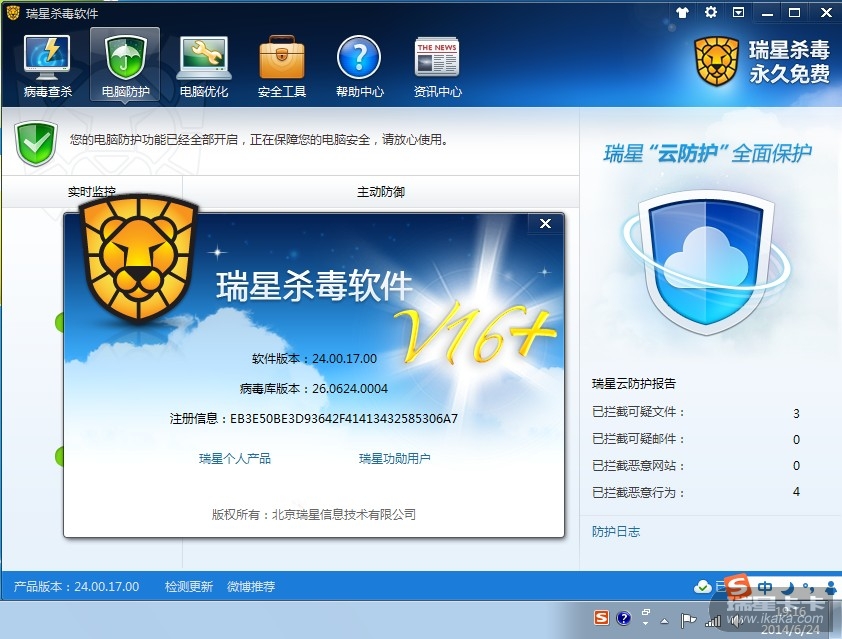This screenshot has height=639, width=842.
Task: Toggle the Sogou moon half-width icon
Action: point(788,587)
